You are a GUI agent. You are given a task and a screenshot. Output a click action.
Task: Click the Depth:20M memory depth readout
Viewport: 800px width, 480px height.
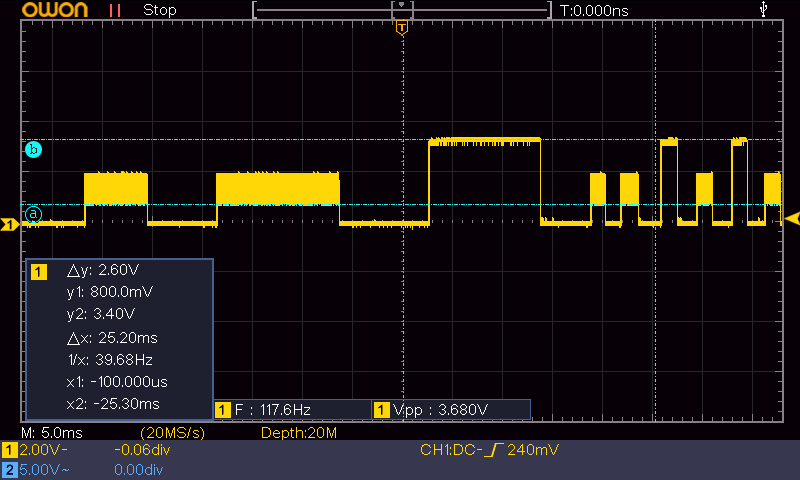click(298, 433)
